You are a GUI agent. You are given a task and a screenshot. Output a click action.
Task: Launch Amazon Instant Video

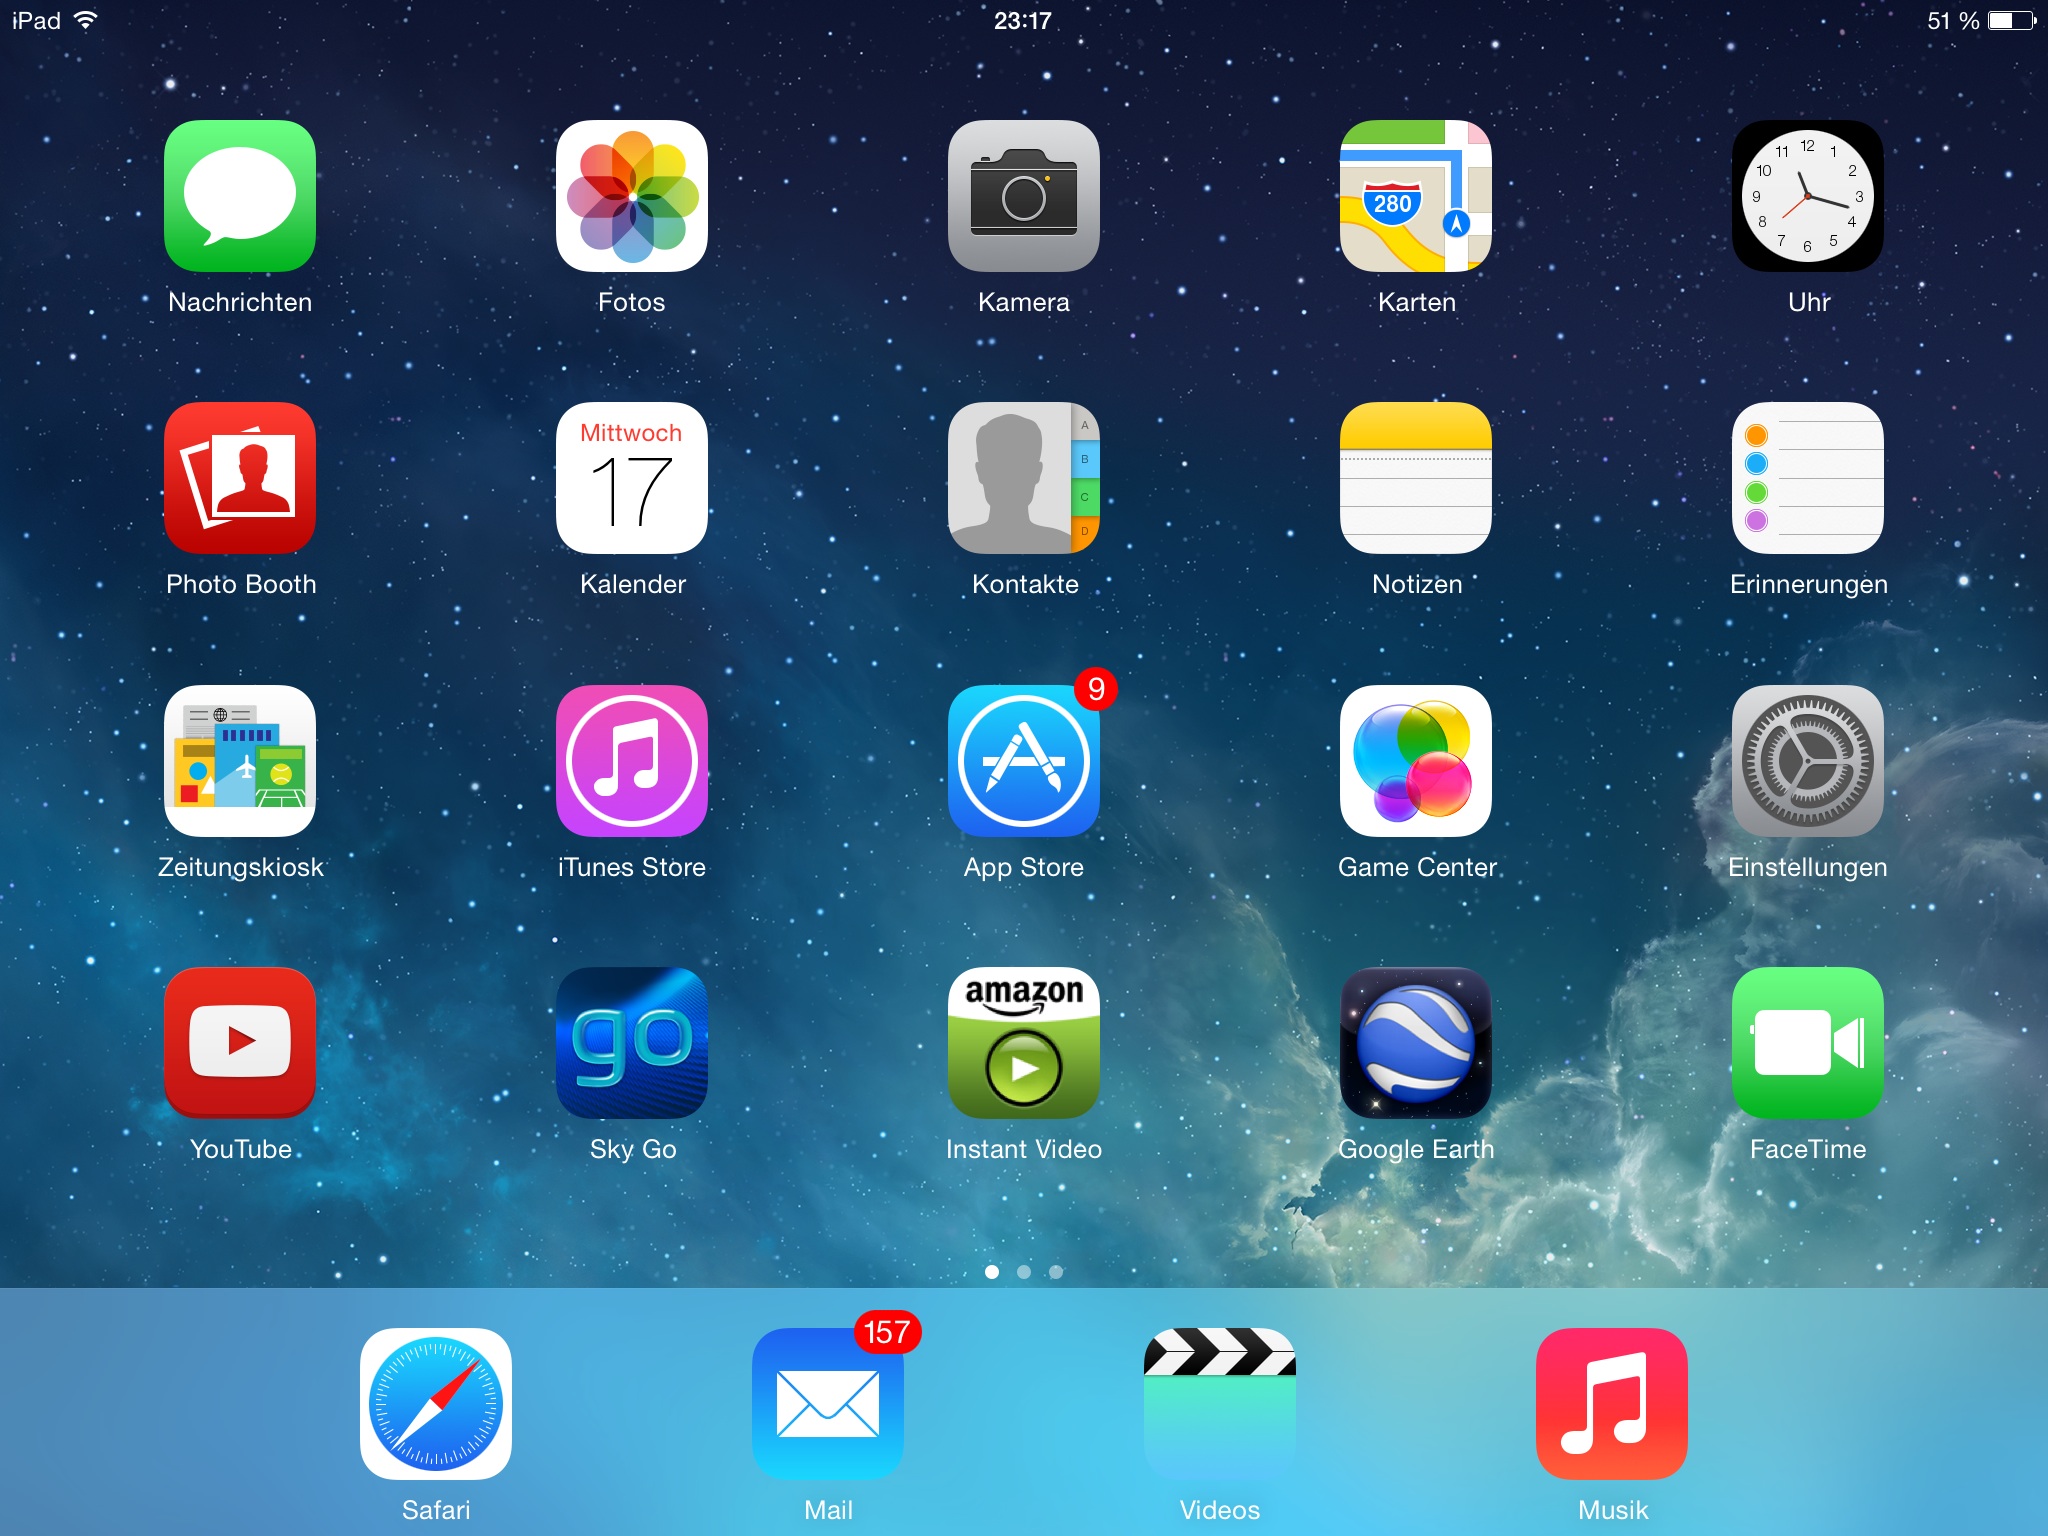[1024, 1043]
